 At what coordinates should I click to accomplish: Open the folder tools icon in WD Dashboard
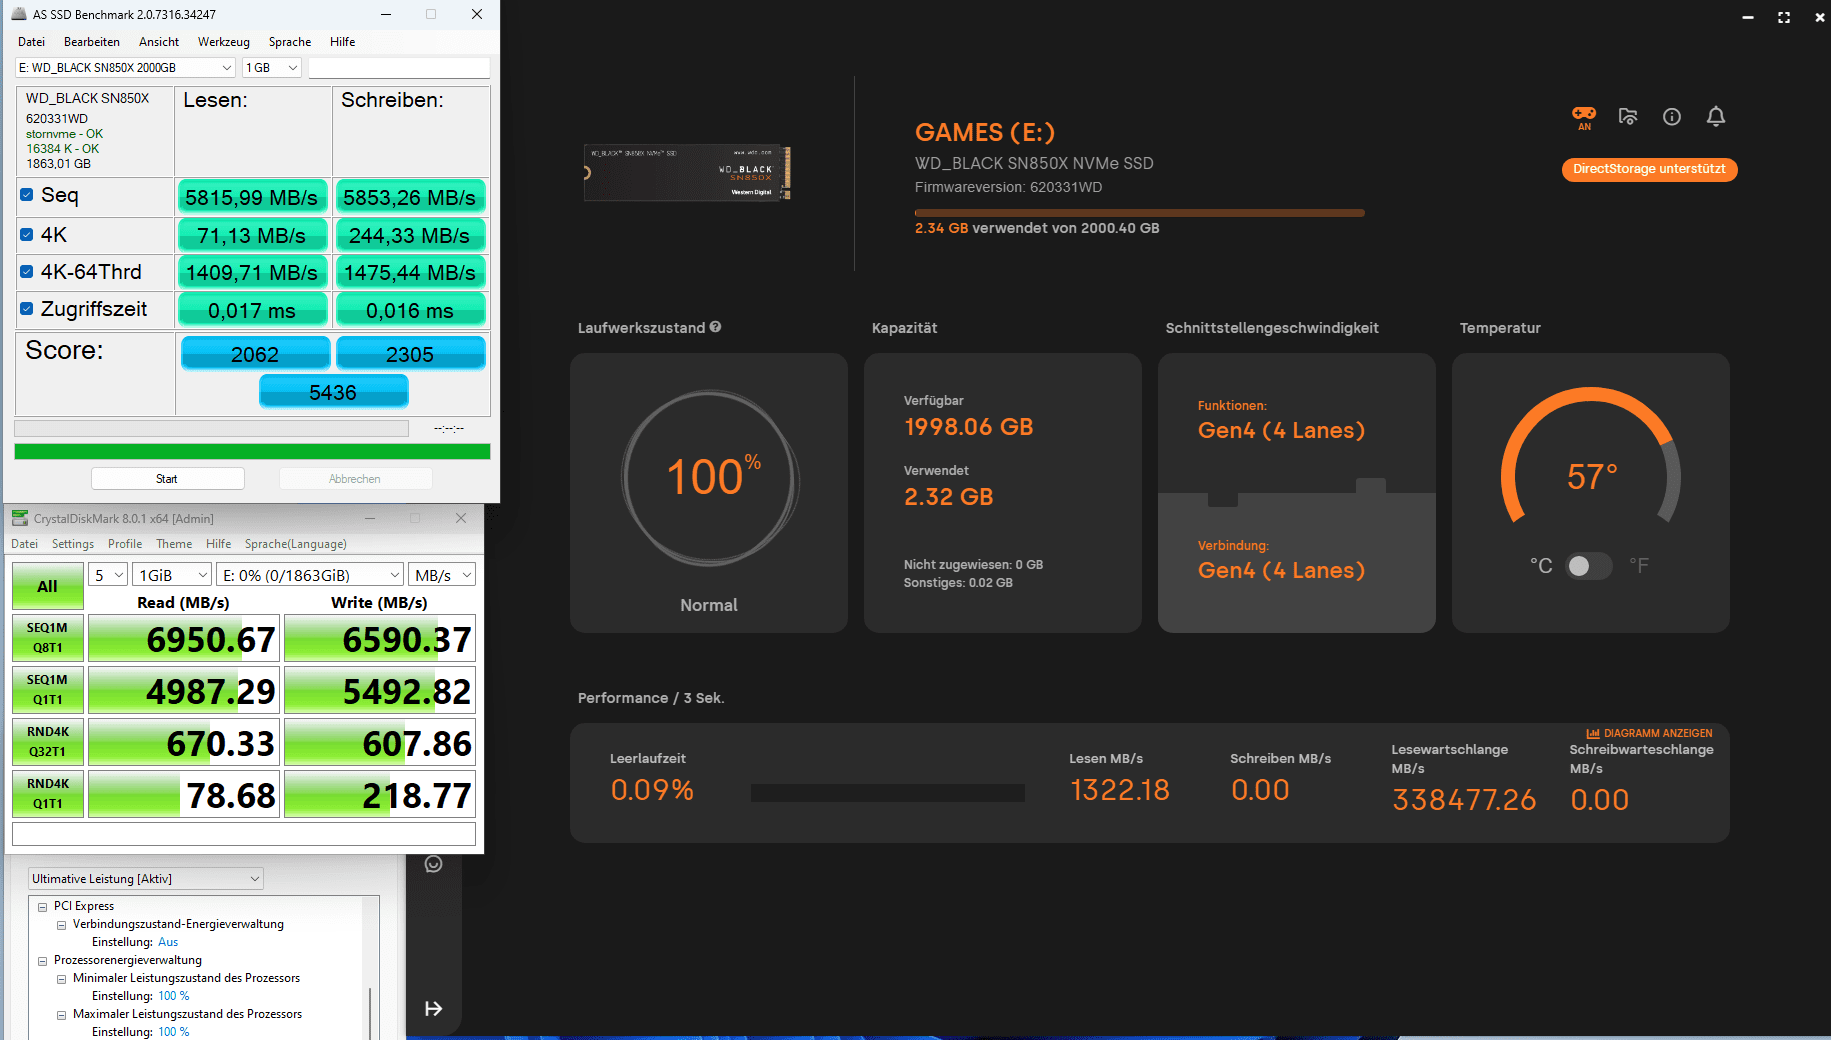coord(1628,116)
